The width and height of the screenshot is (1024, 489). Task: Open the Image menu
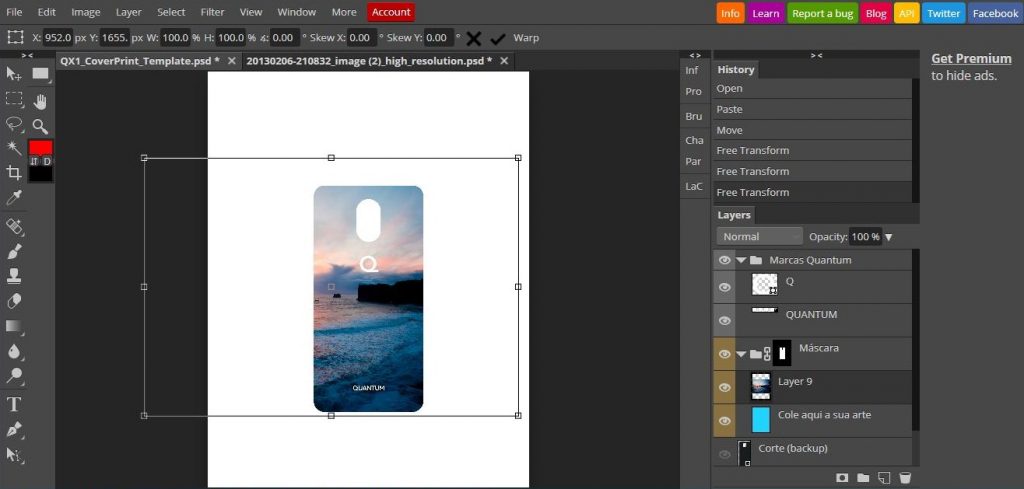86,12
